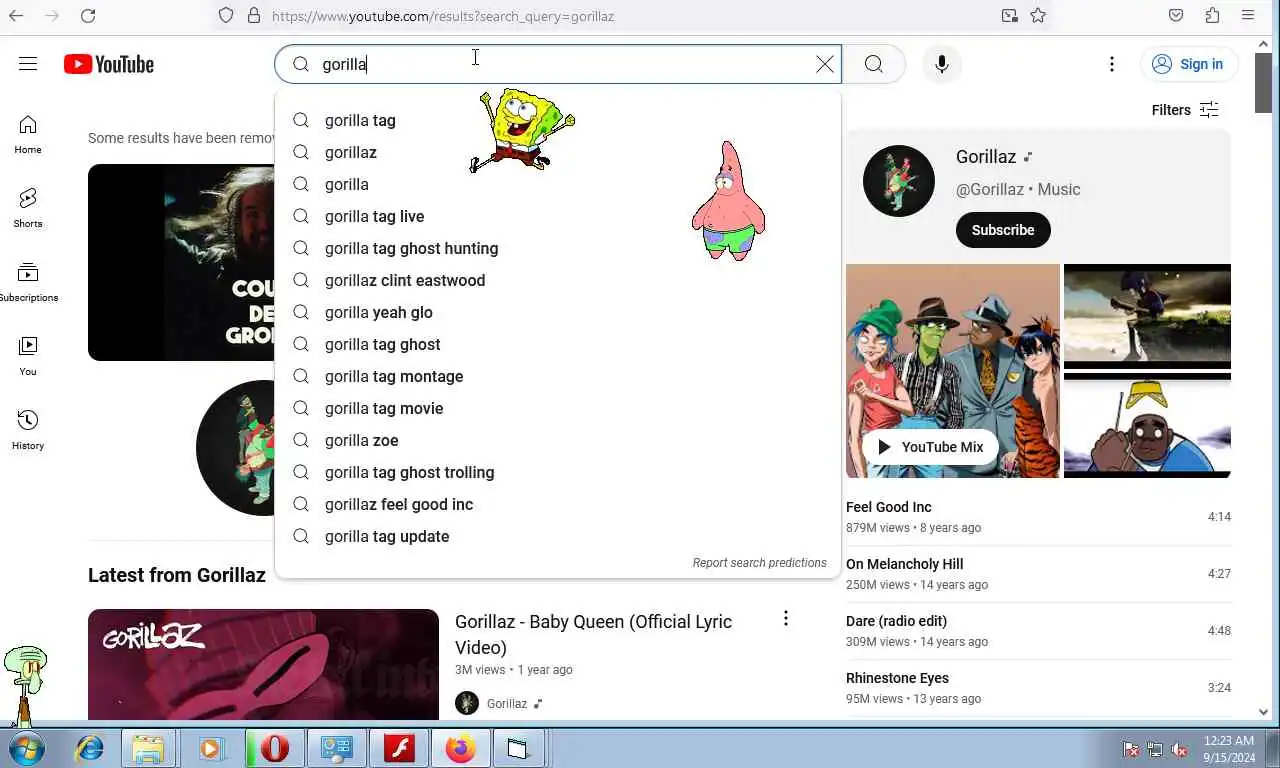This screenshot has height=768, width=1280.
Task: Open the You sidebar section
Action: [x=28, y=356]
